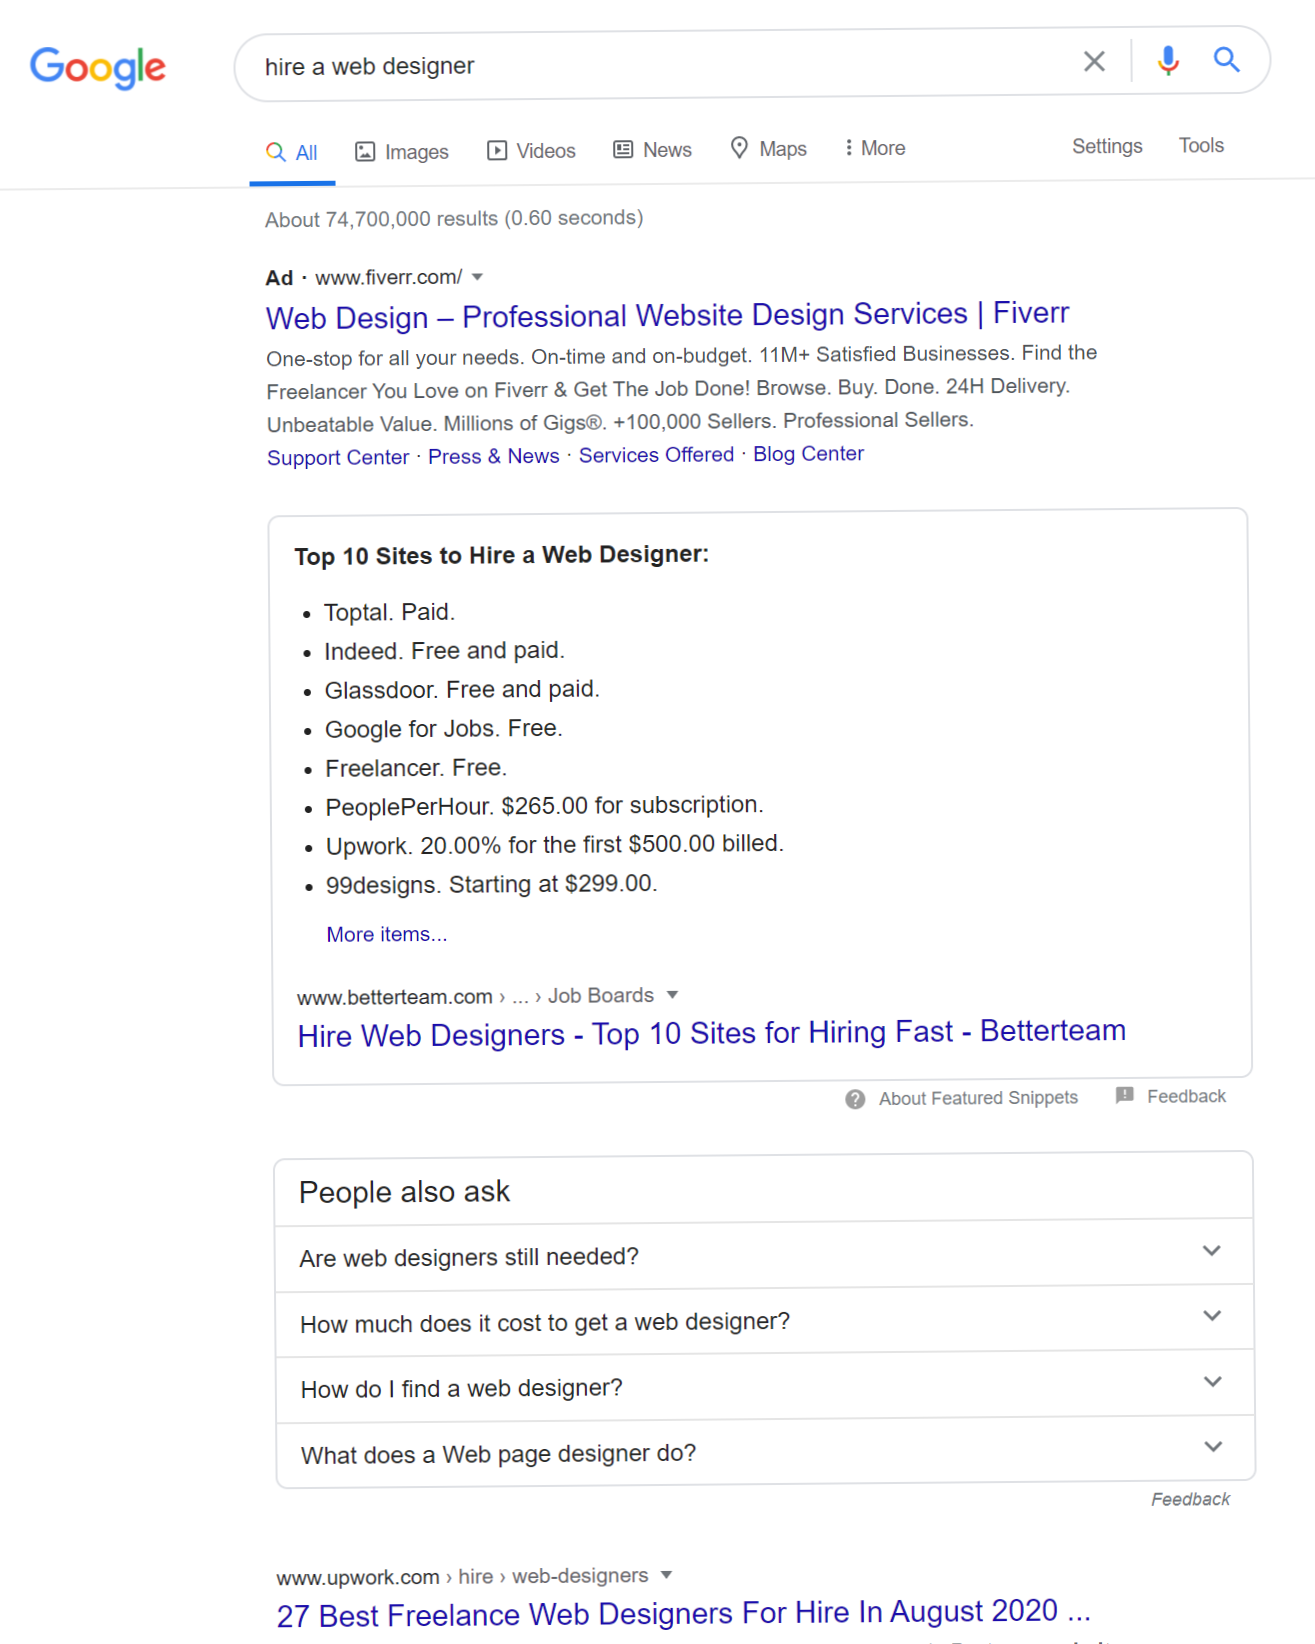
Task: Click the 'Google for Jobs. Free.' item
Action: pos(444,729)
